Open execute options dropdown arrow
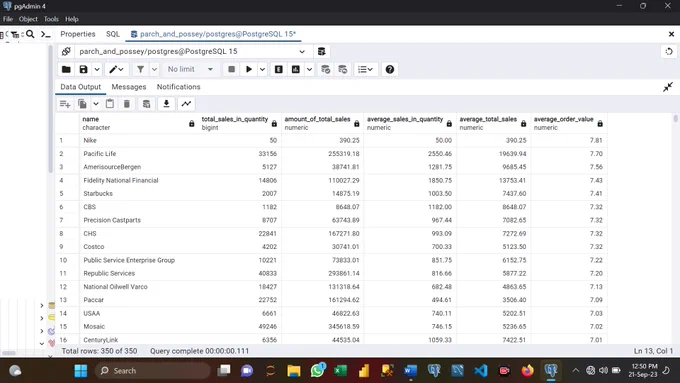This screenshot has width=680, height=383. click(262, 69)
